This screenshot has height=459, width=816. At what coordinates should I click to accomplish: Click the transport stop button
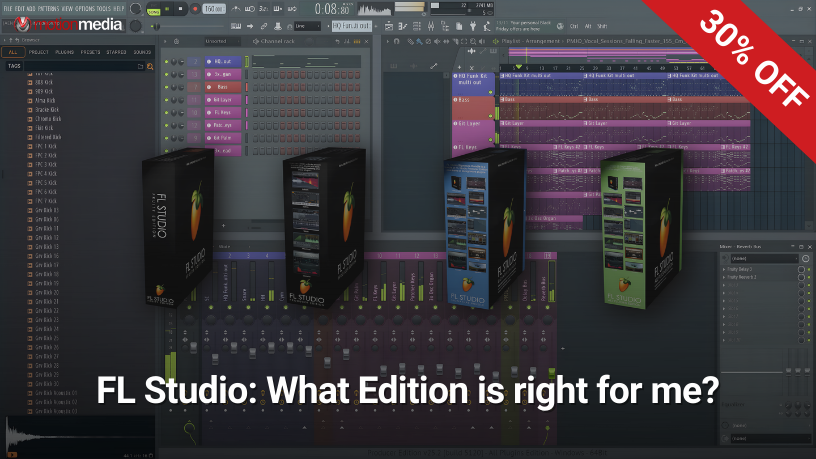[x=181, y=9]
